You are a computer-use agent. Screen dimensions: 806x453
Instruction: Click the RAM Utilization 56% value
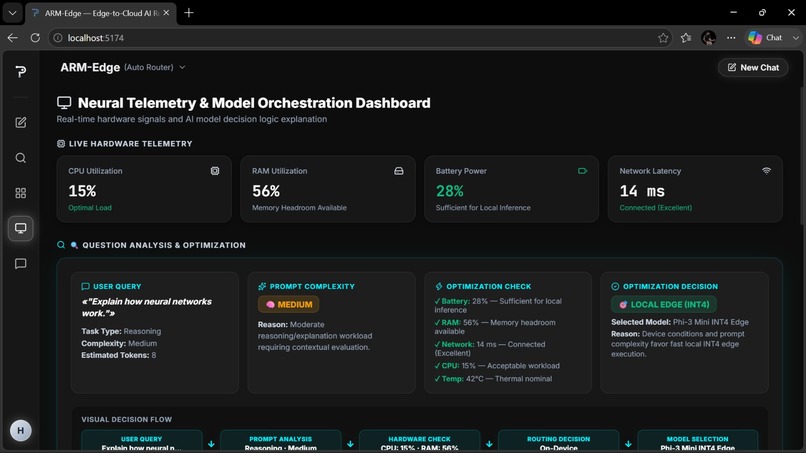[x=266, y=191]
